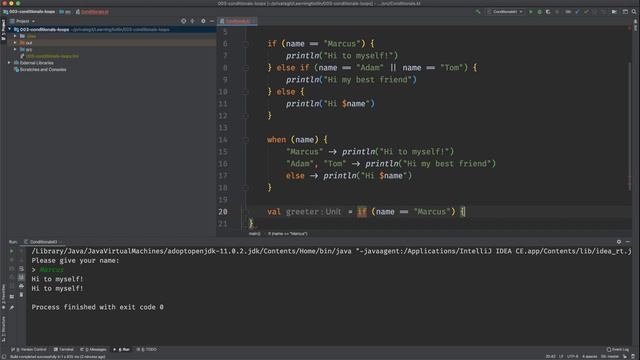The height and width of the screenshot is (360, 640).
Task: Run with coverage icon in the top toolbar
Action: [x=548, y=12]
